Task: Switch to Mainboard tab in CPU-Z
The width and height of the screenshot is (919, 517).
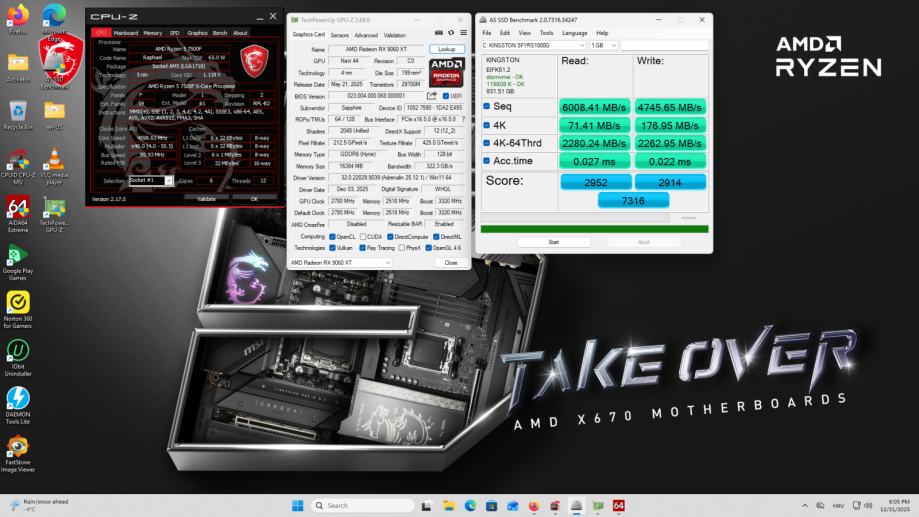Action: pyautogui.click(x=126, y=33)
